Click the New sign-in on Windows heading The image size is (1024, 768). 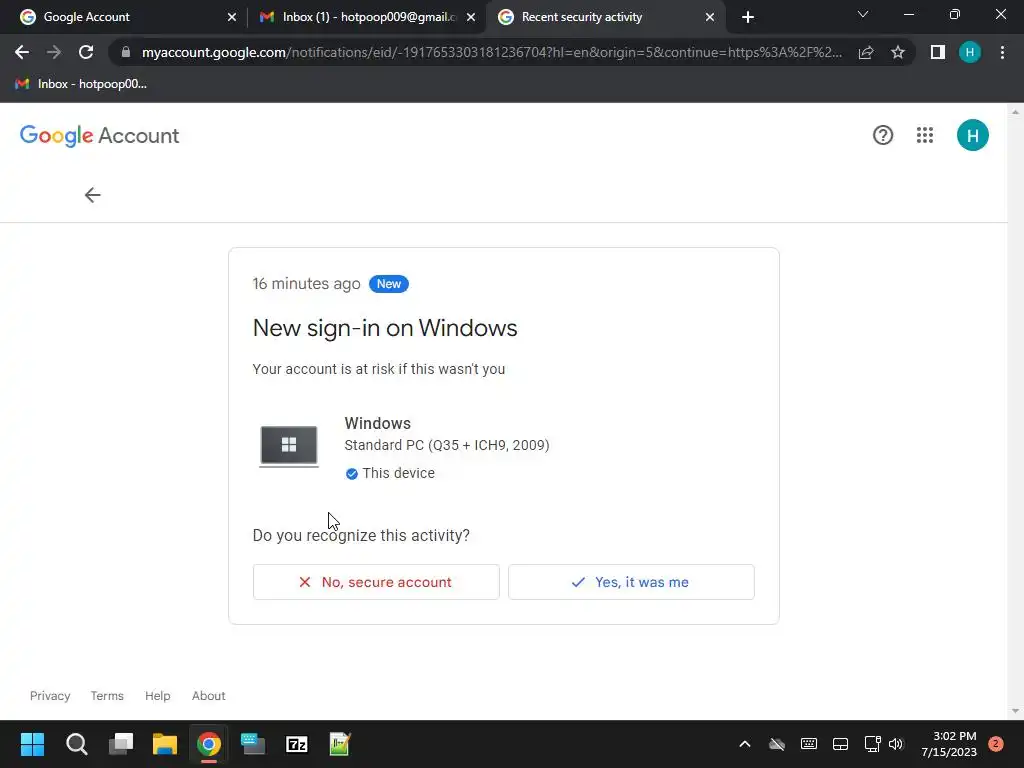click(385, 328)
